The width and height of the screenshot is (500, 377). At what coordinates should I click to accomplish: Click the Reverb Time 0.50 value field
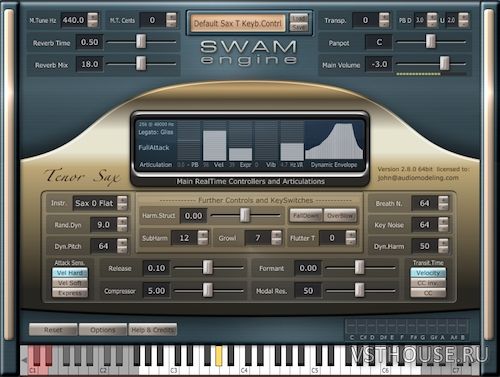[x=89, y=42]
